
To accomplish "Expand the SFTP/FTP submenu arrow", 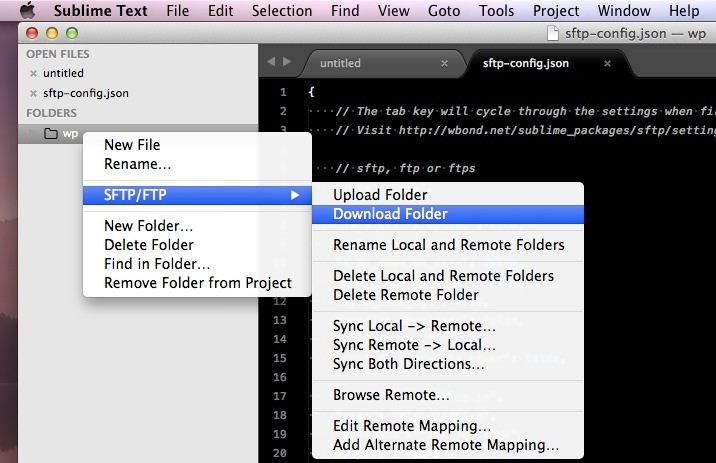I will point(295,195).
